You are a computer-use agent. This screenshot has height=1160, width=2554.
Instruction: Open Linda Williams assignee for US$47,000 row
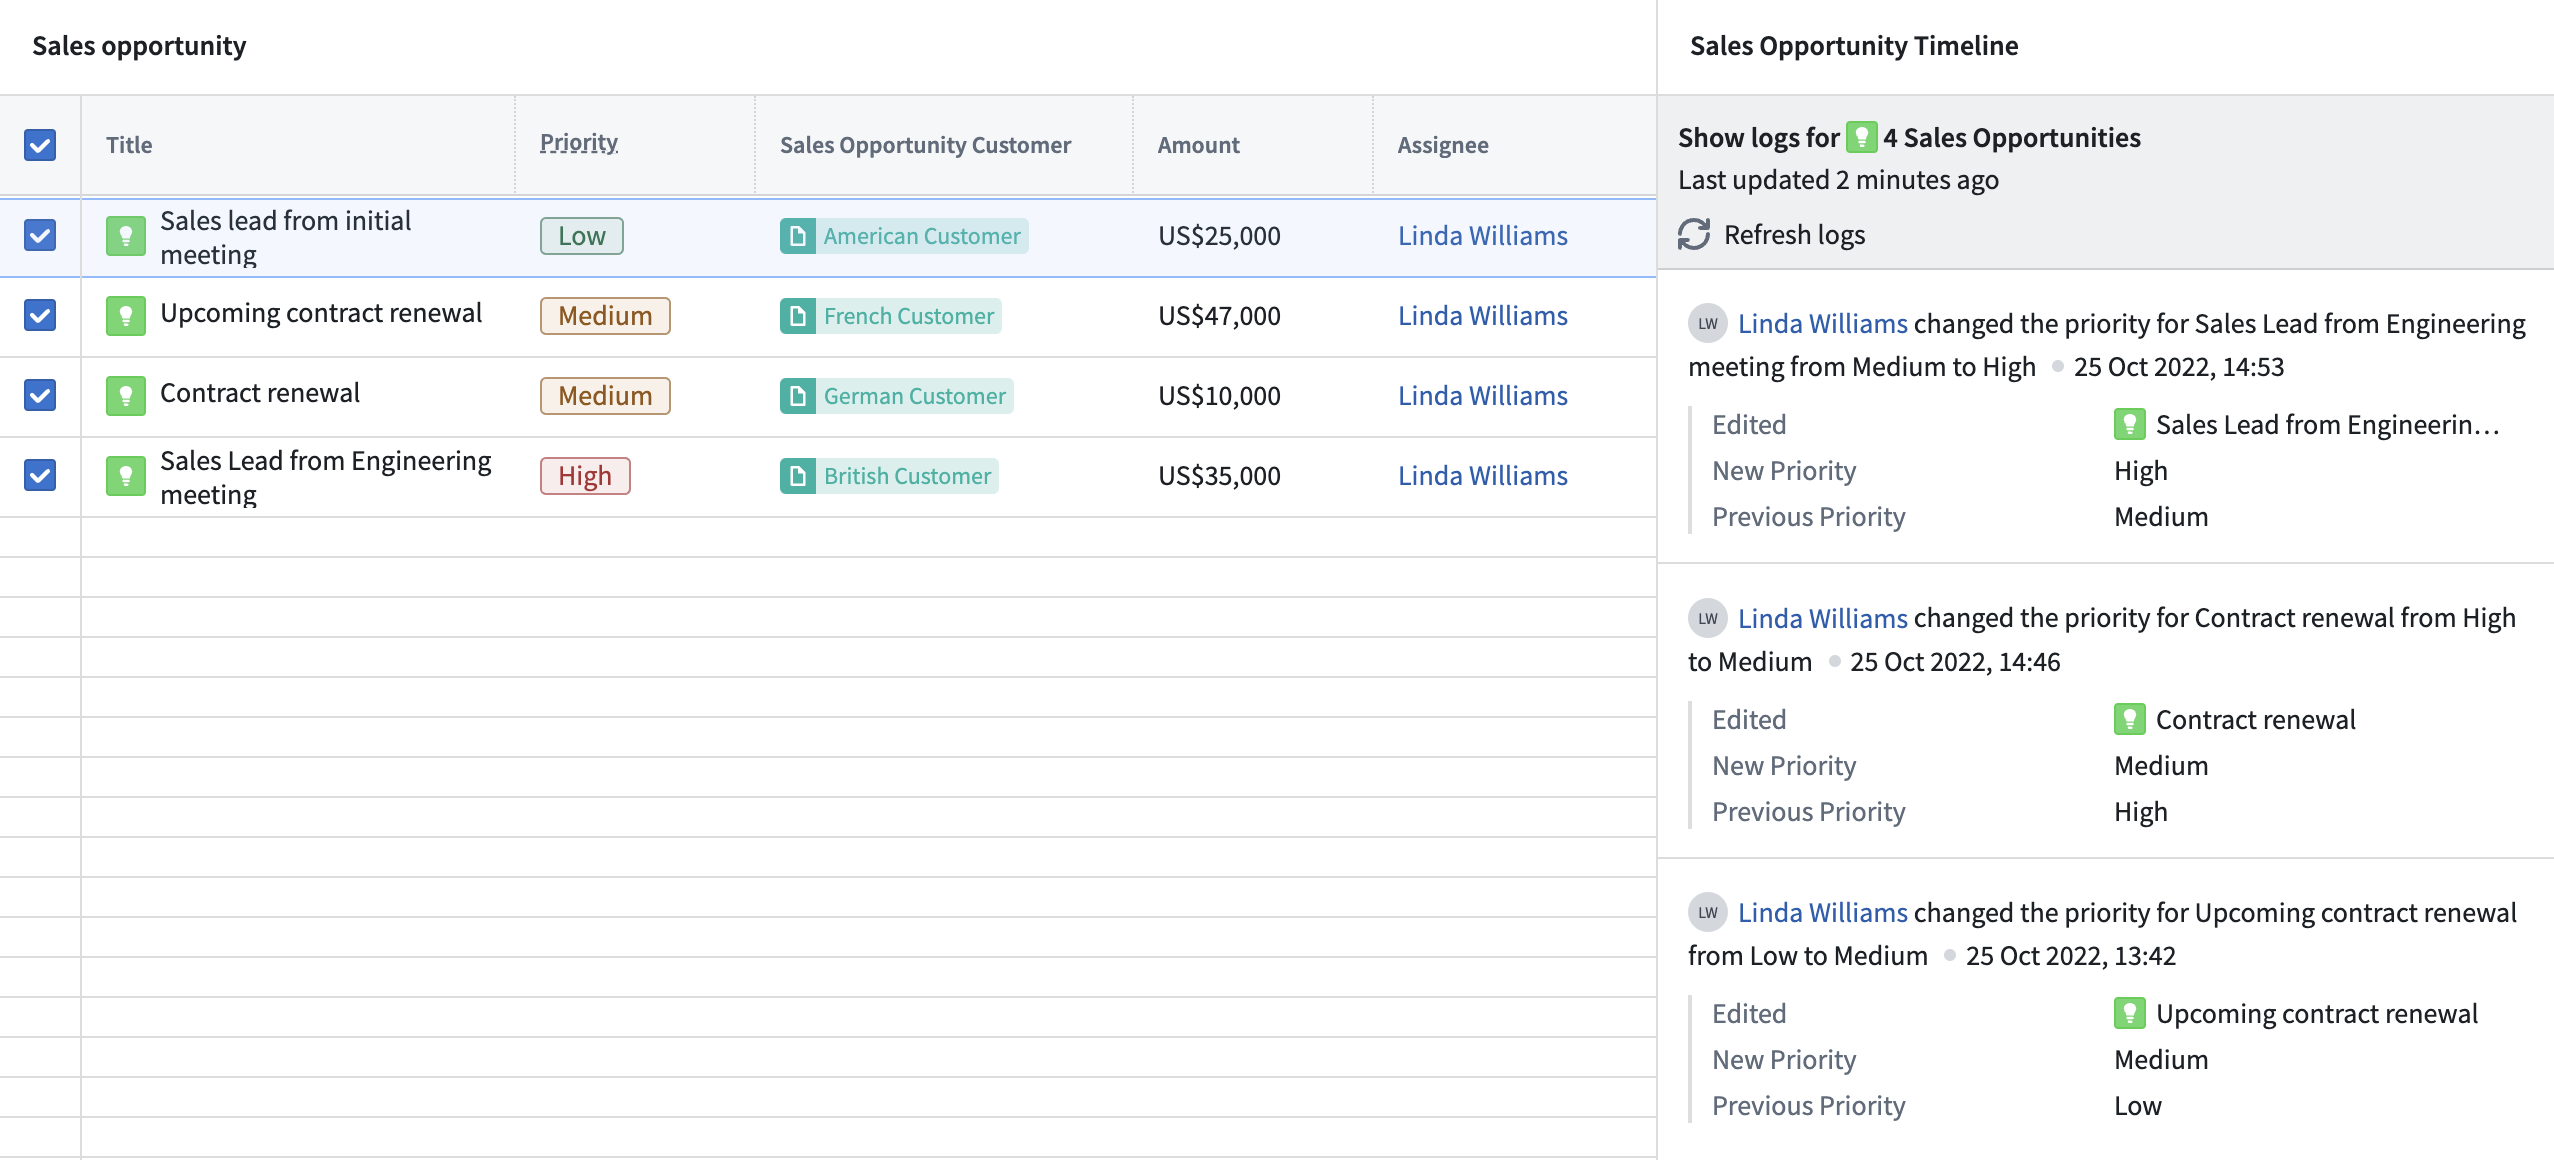point(1483,316)
